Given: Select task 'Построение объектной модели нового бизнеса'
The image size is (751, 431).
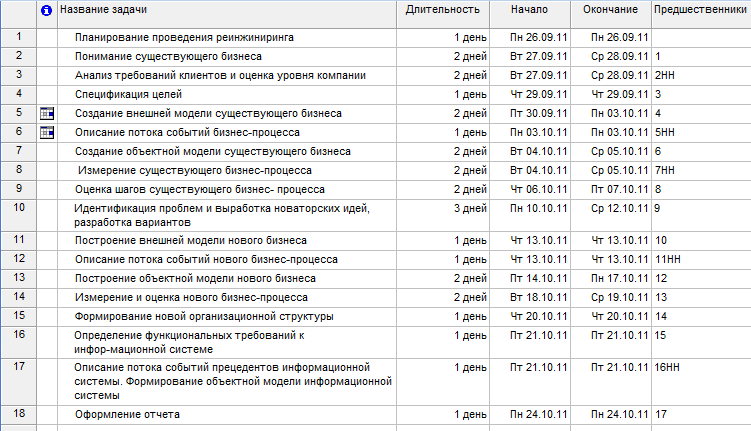Looking at the screenshot, I should click(x=195, y=279).
